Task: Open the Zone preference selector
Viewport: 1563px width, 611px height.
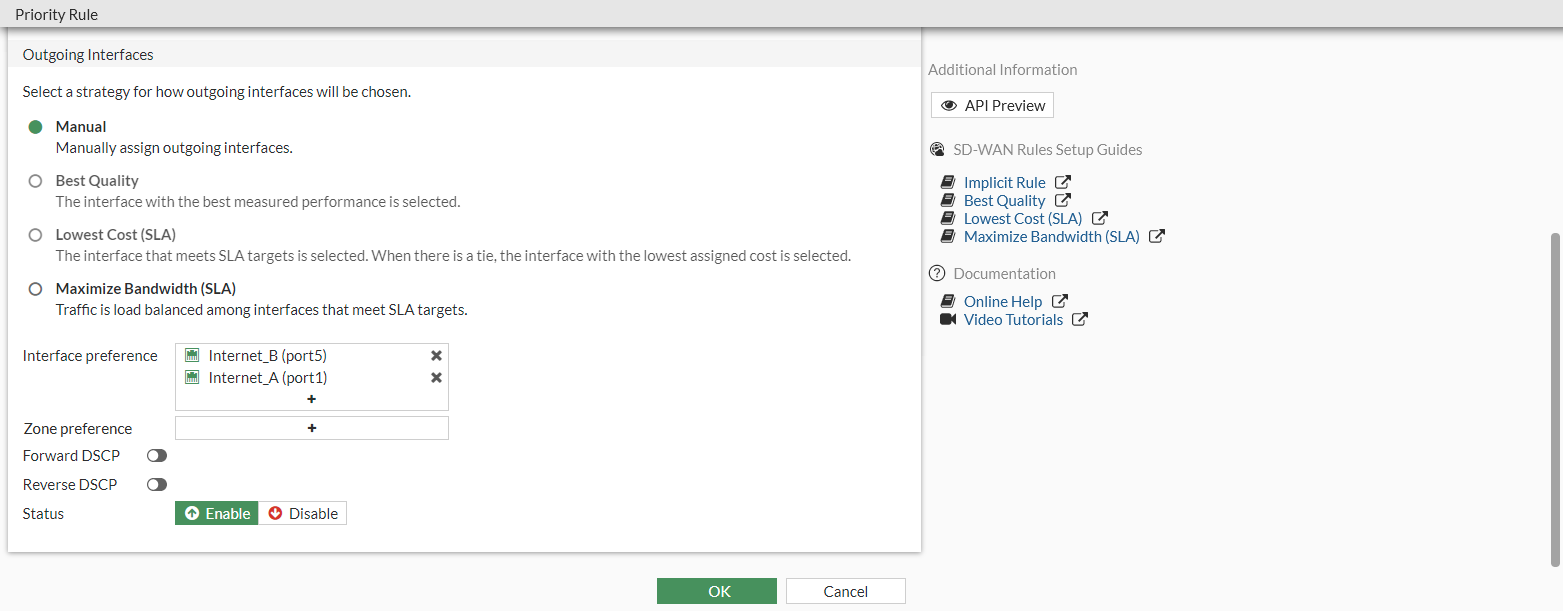Action: coord(311,428)
